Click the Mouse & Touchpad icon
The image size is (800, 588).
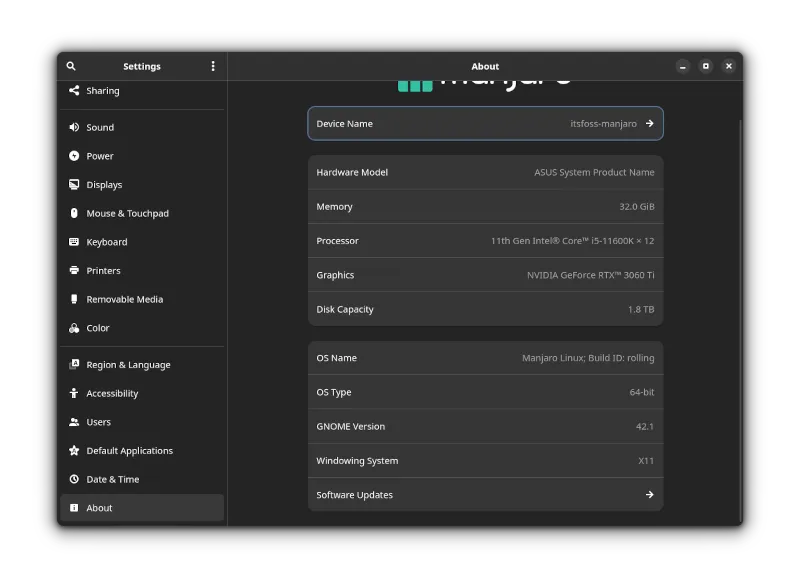[x=72, y=213]
